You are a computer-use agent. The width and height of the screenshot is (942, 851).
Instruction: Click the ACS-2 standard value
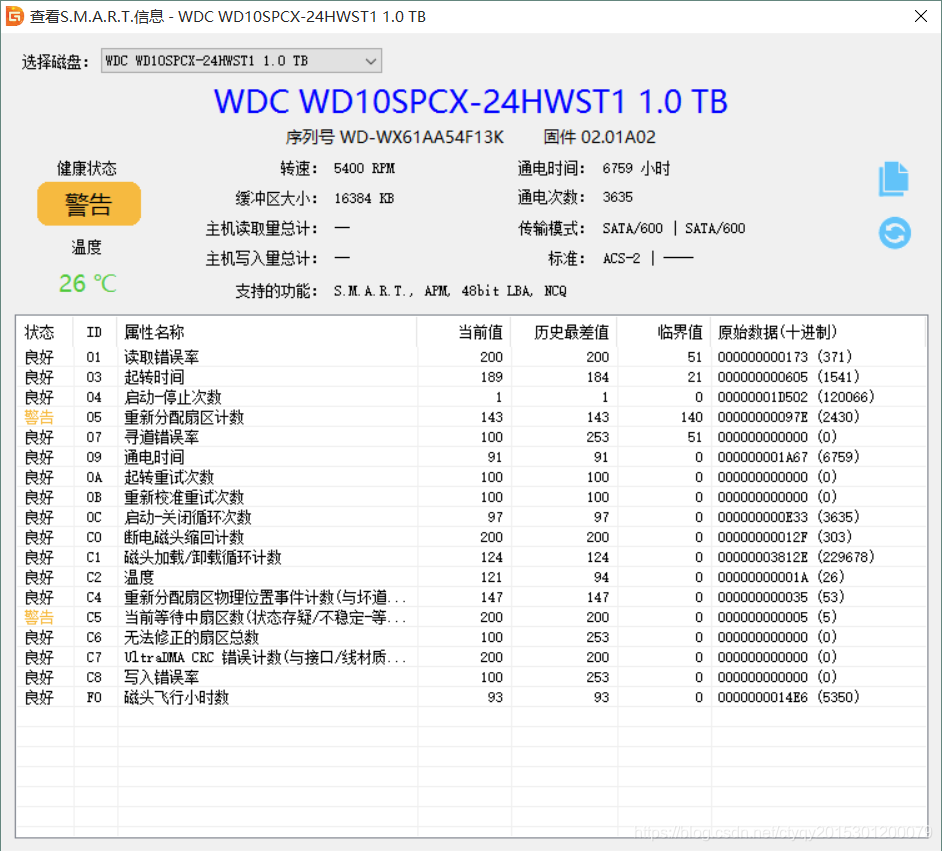[622, 258]
